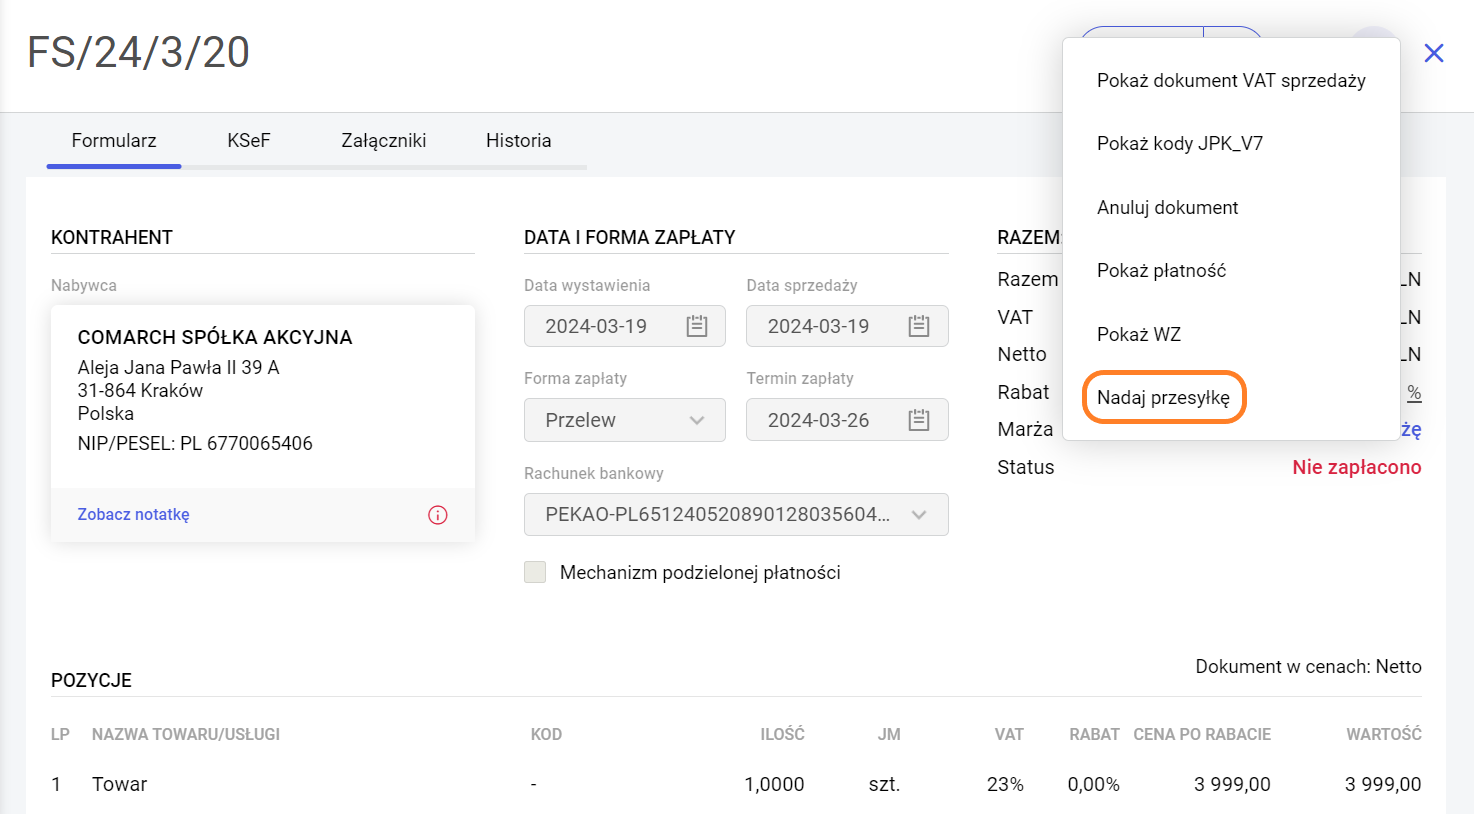The height and width of the screenshot is (814, 1474).
Task: Open the Załączniki tab
Action: (x=383, y=141)
